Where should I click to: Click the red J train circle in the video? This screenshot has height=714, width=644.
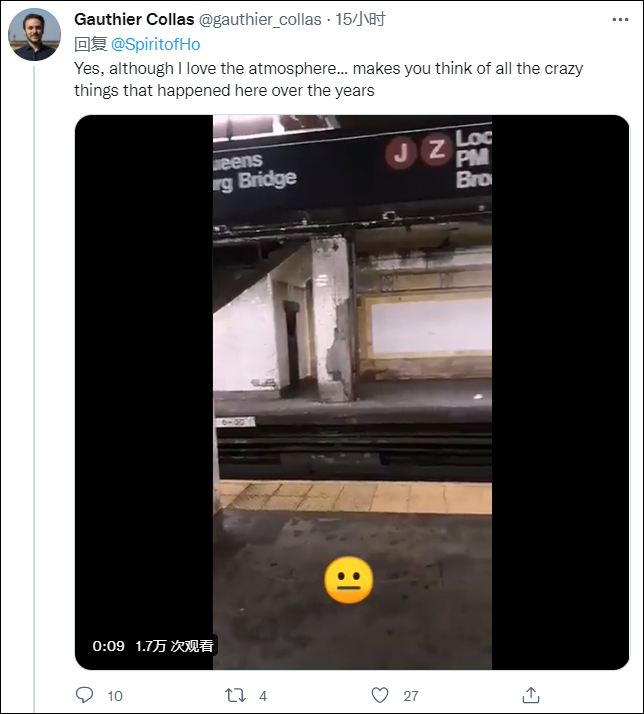(401, 151)
